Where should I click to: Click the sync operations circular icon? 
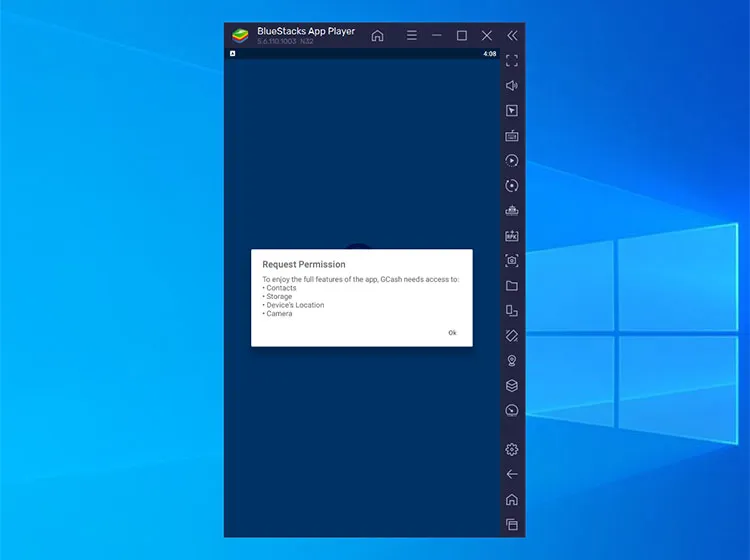coord(512,186)
